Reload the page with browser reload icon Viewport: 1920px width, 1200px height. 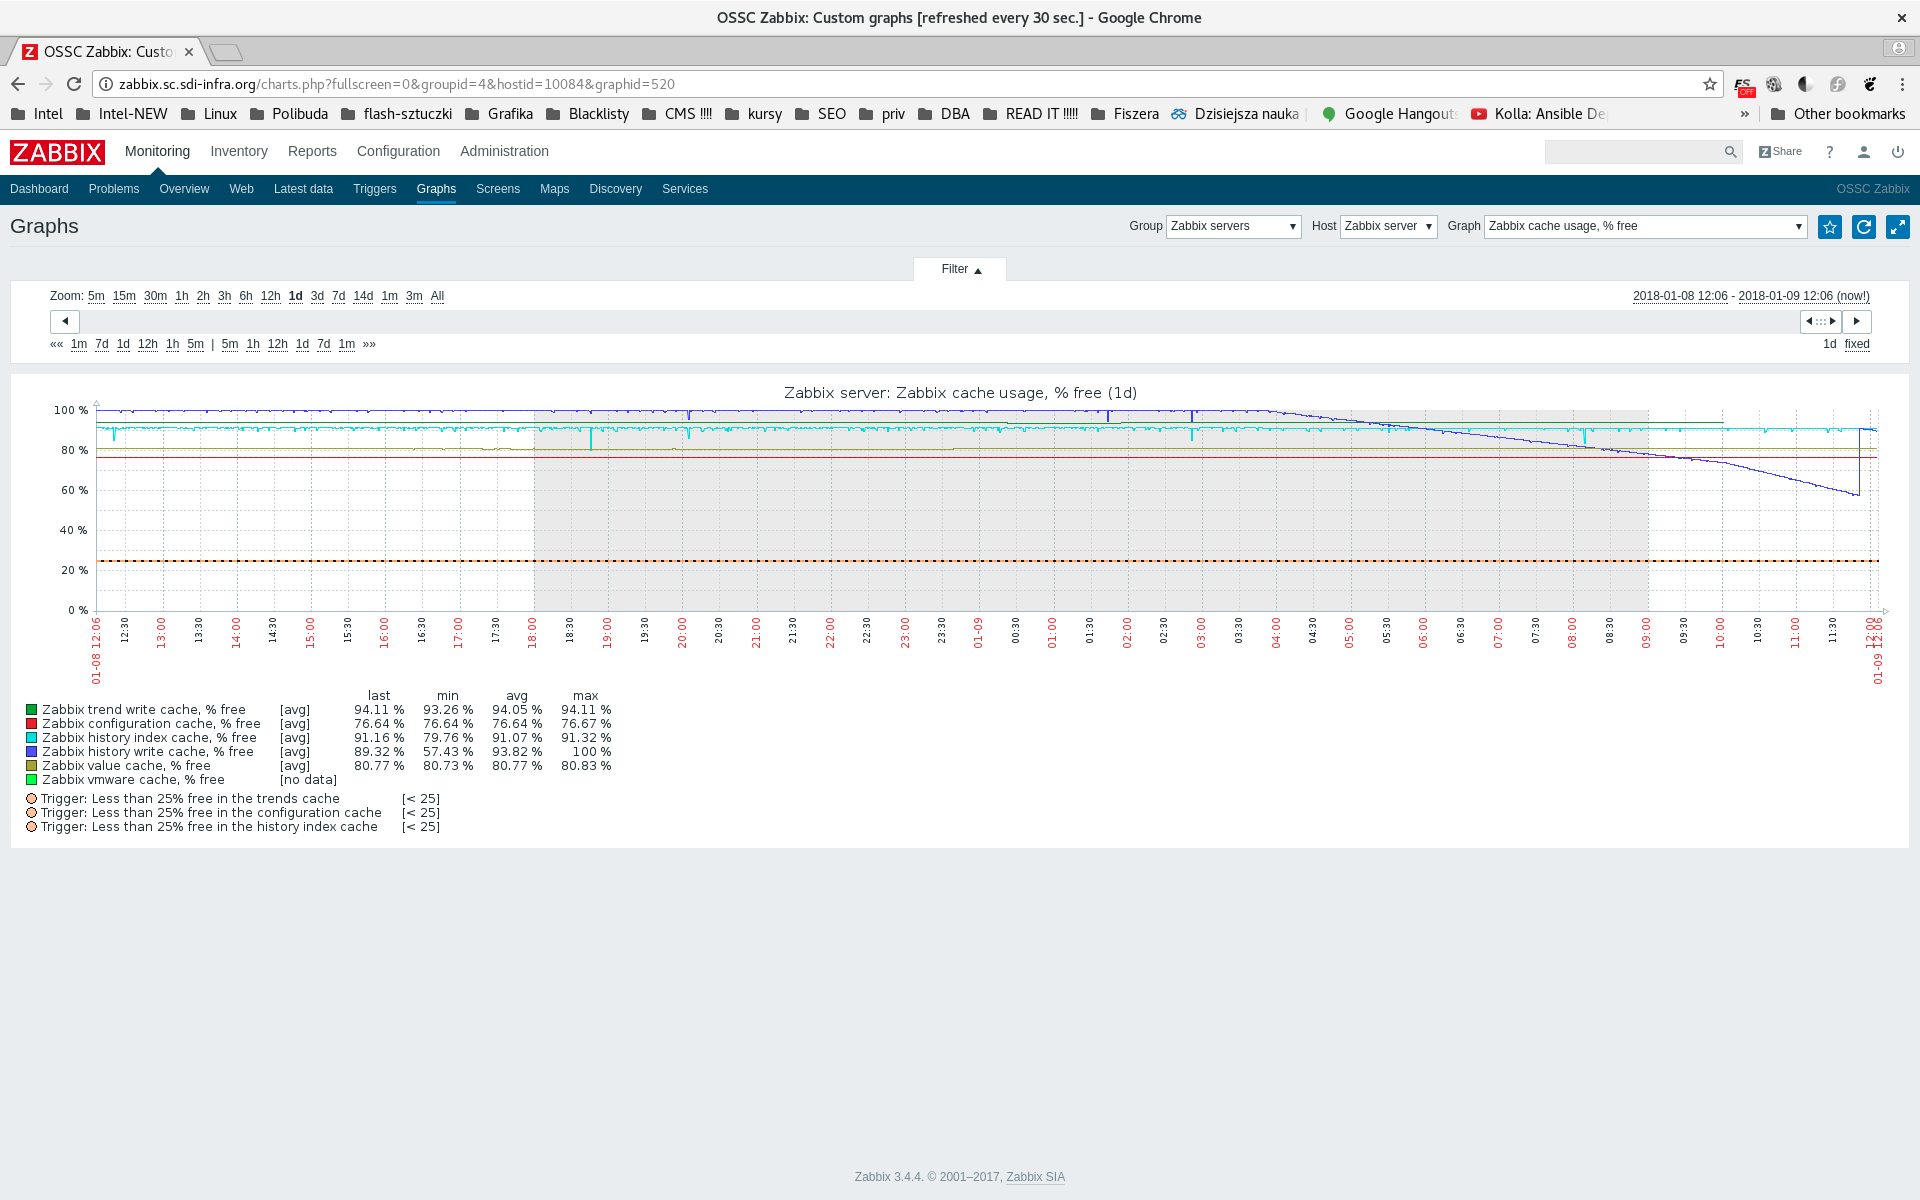coord(74,84)
